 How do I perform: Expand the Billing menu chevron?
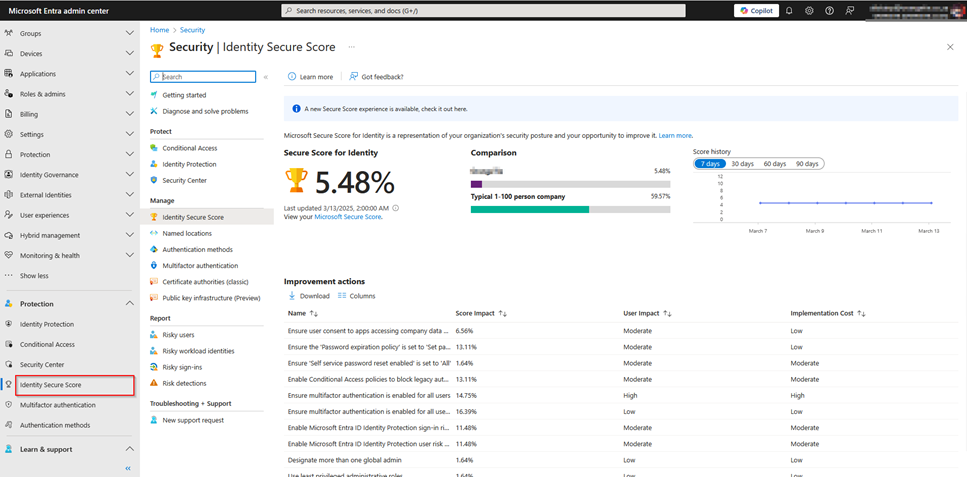click(130, 114)
